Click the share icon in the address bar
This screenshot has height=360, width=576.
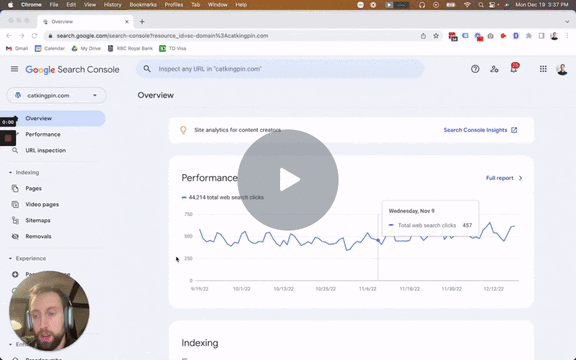click(x=423, y=36)
